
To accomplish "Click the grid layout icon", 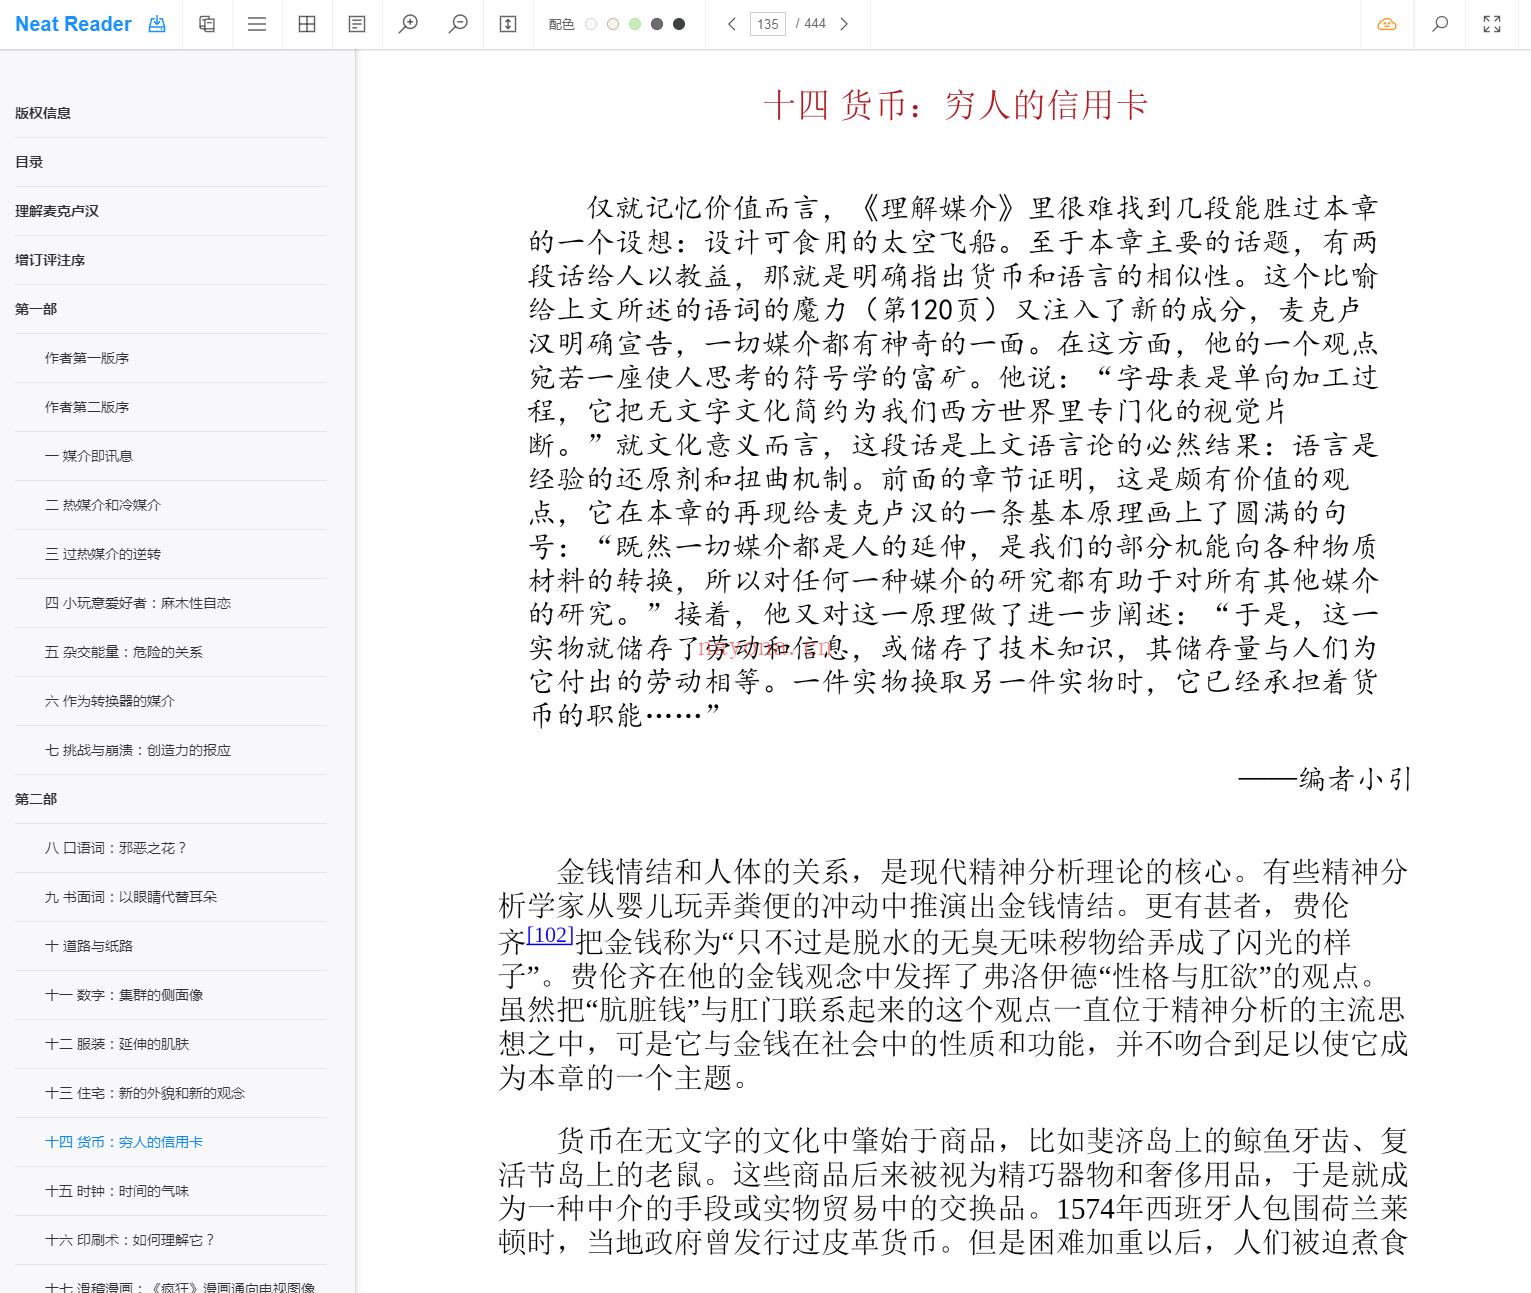I will coord(307,24).
